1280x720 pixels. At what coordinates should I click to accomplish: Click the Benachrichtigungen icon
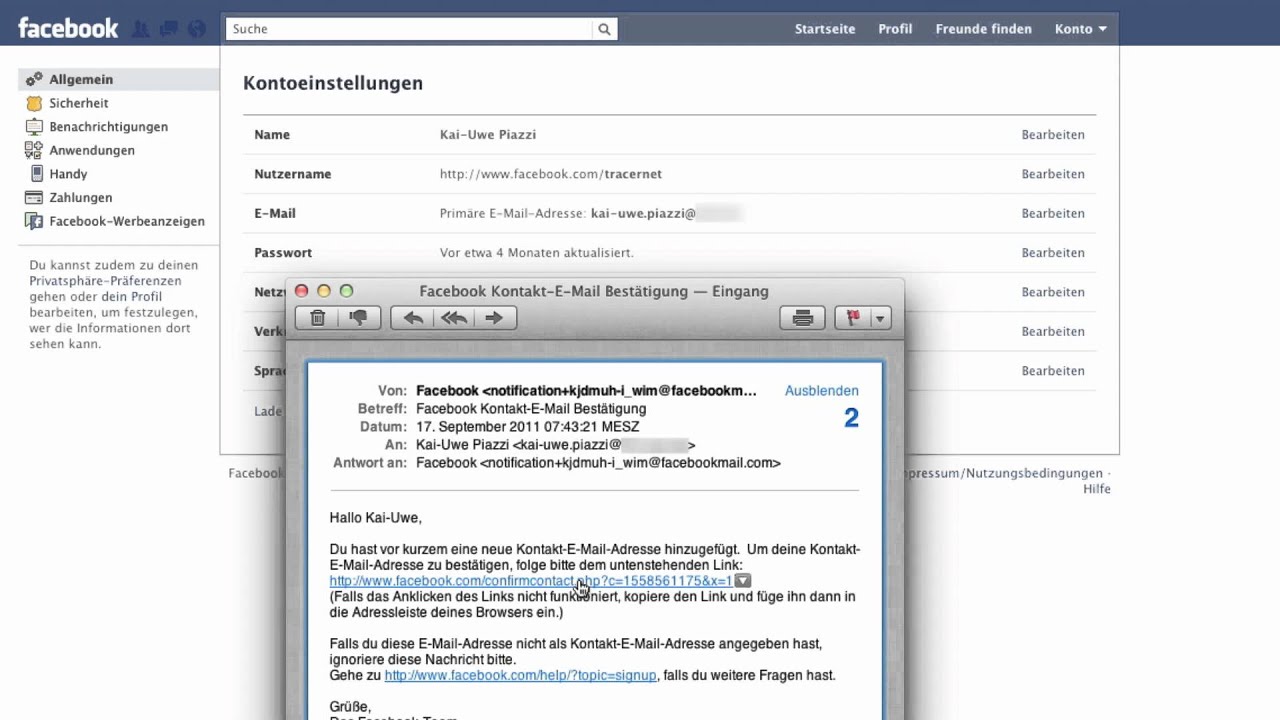(x=34, y=127)
